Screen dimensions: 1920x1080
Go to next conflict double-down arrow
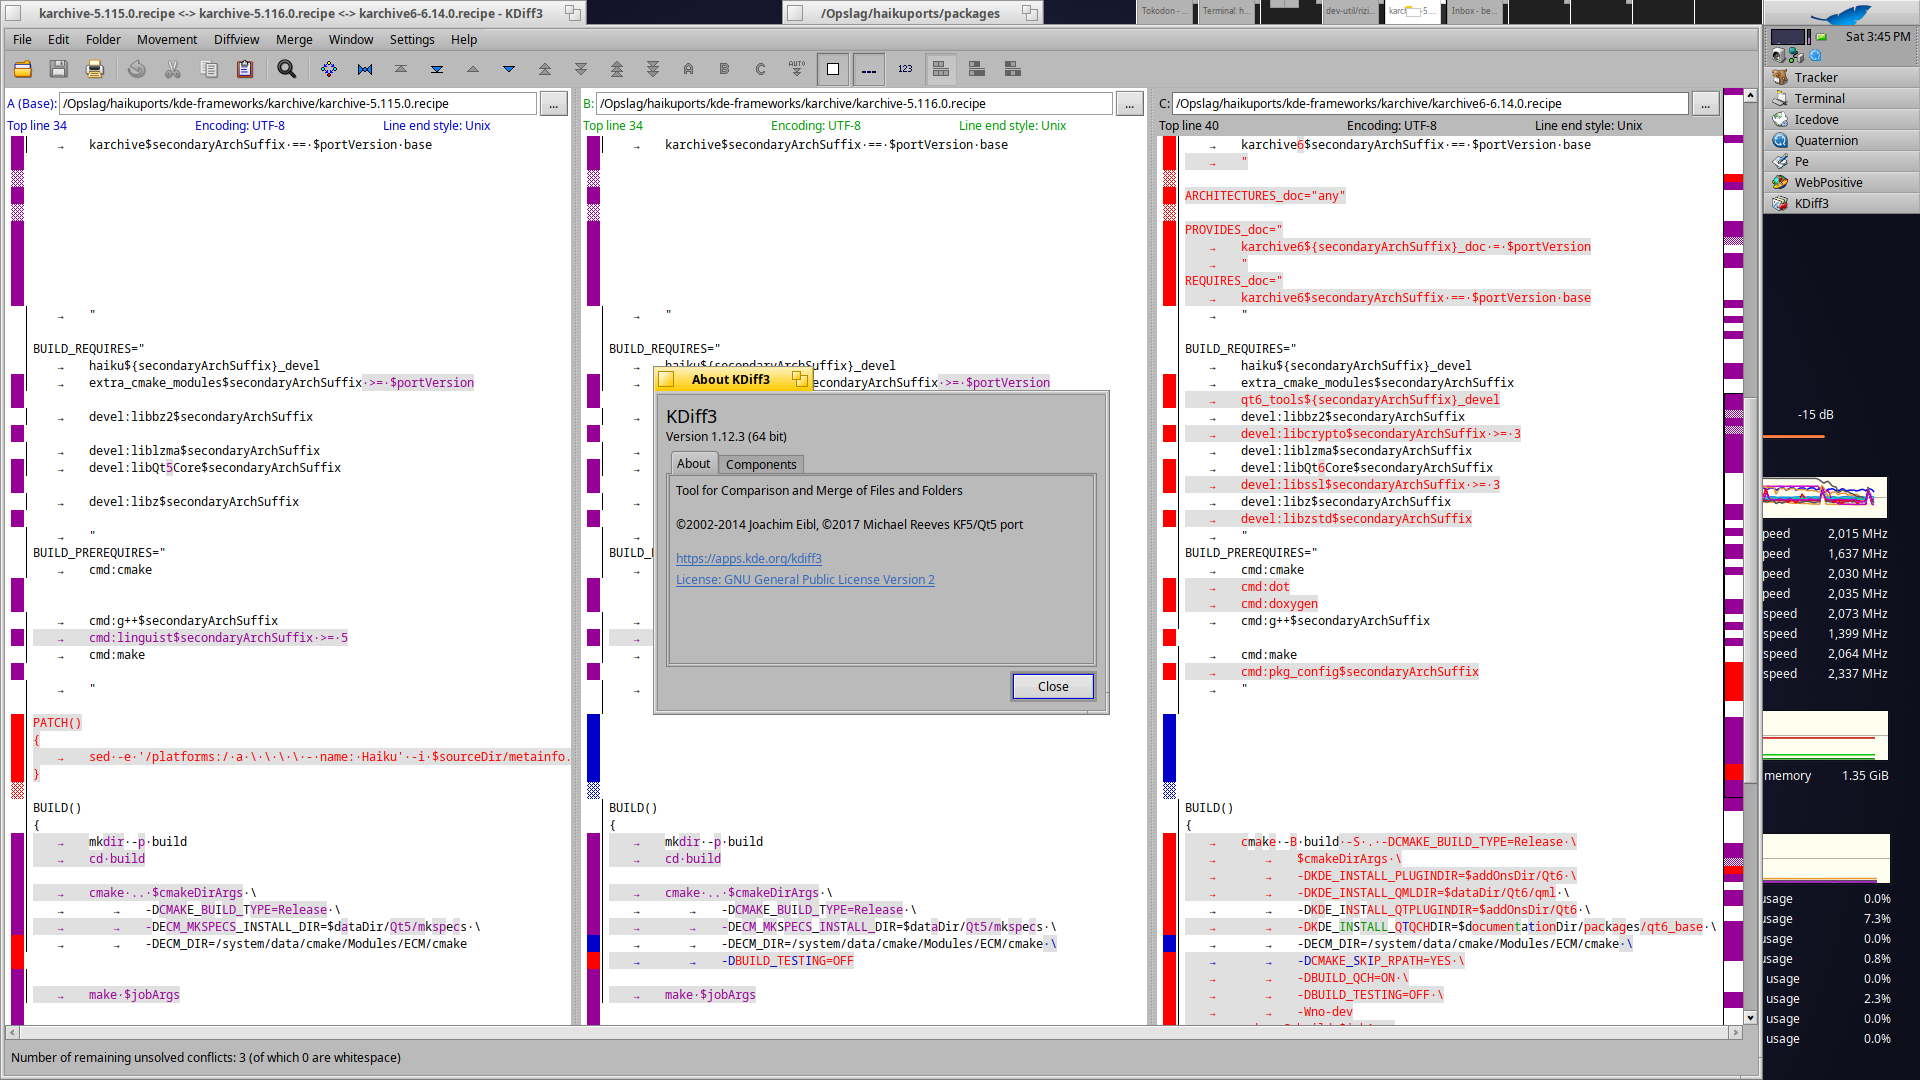click(x=581, y=69)
